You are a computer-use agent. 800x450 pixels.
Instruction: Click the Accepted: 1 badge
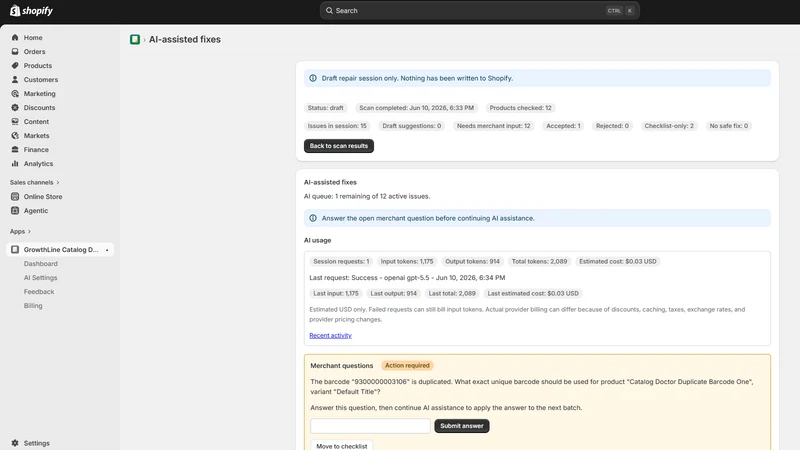tap(563, 126)
